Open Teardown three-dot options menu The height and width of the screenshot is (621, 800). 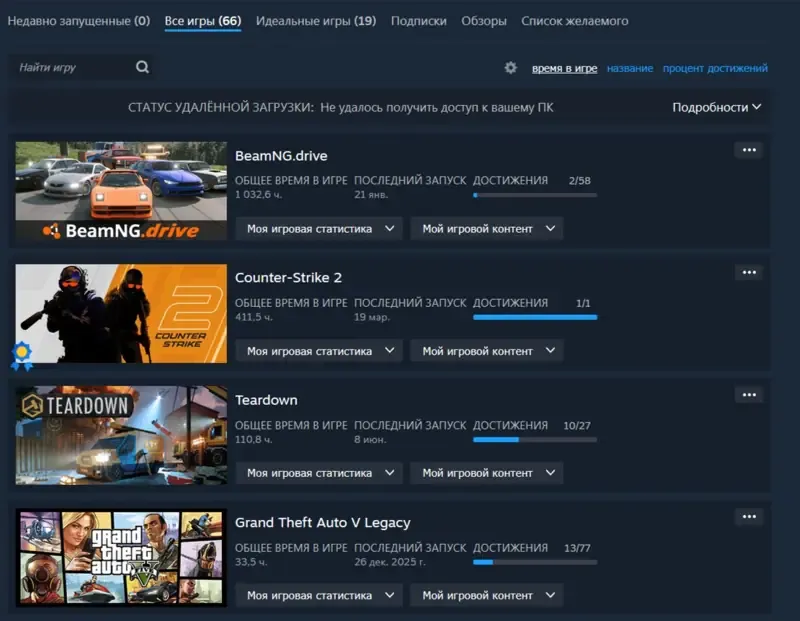point(749,395)
